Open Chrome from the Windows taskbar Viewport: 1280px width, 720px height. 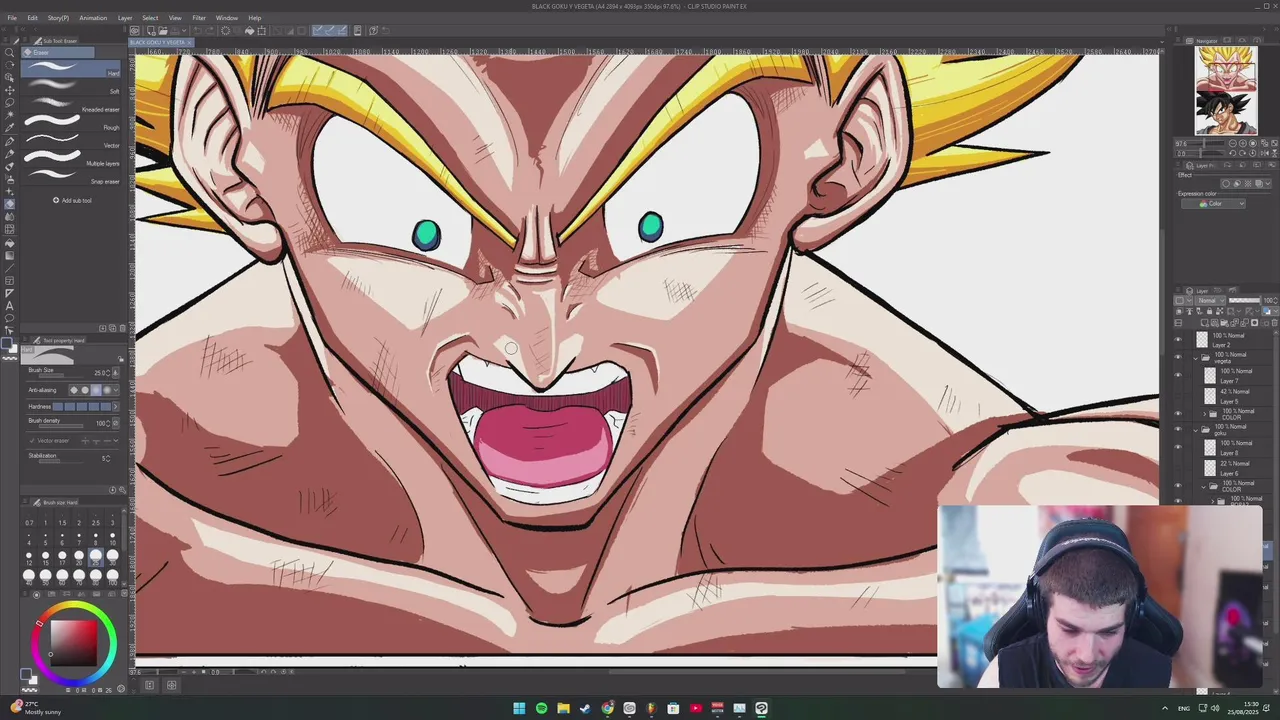pyautogui.click(x=607, y=708)
